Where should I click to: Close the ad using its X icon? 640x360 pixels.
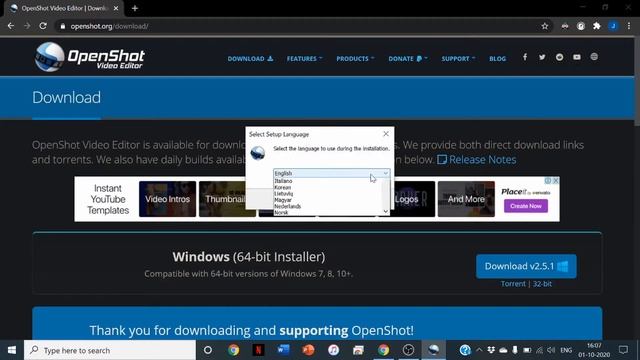point(556,180)
